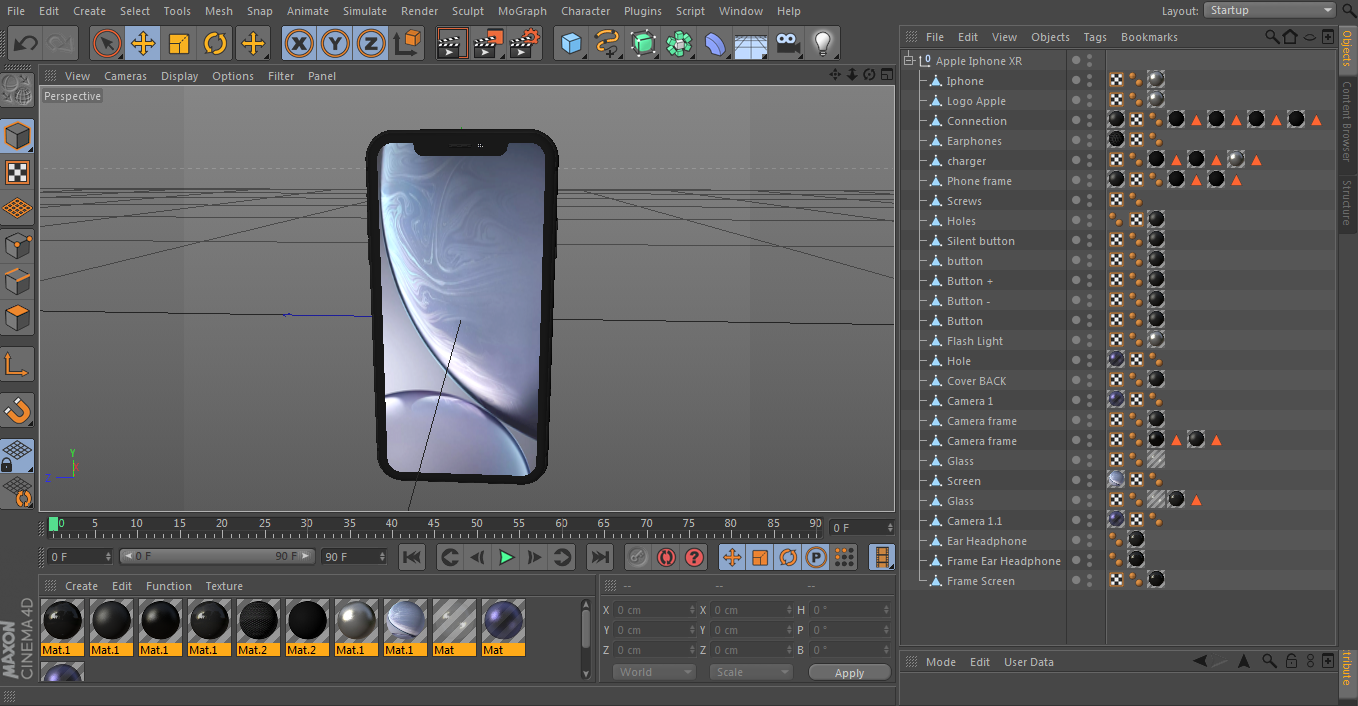Collapse the Apple Iphone XR tree

(909, 61)
